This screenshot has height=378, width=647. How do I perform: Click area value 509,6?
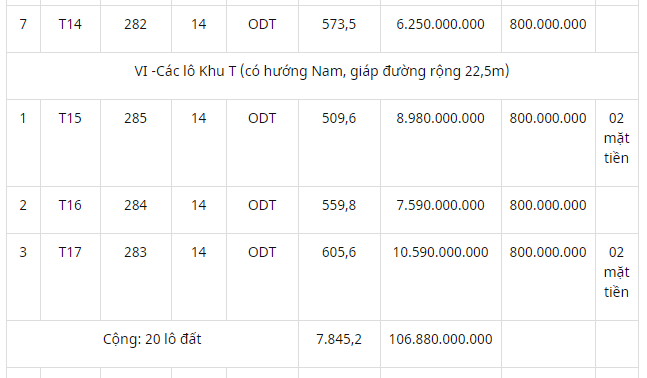339,118
